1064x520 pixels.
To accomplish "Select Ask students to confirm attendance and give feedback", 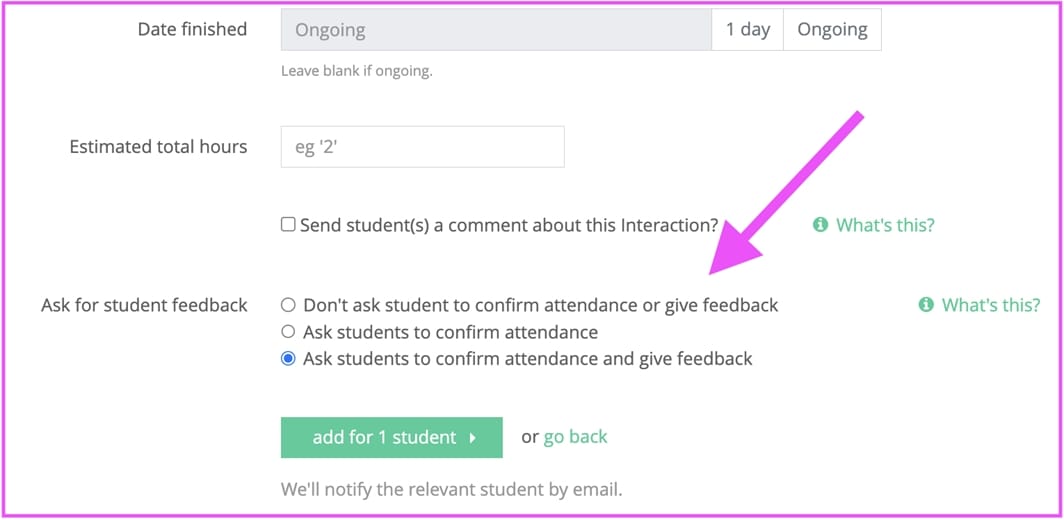I will 288,358.
